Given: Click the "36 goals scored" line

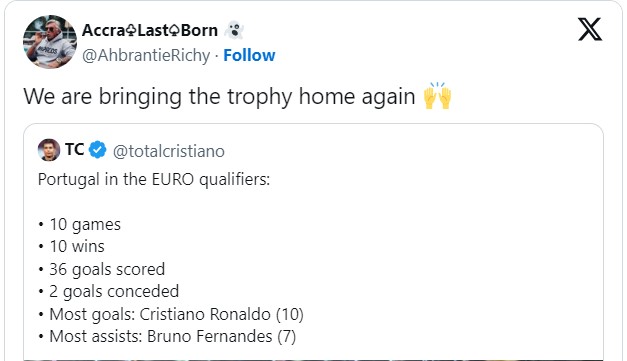Looking at the screenshot, I should [102, 269].
